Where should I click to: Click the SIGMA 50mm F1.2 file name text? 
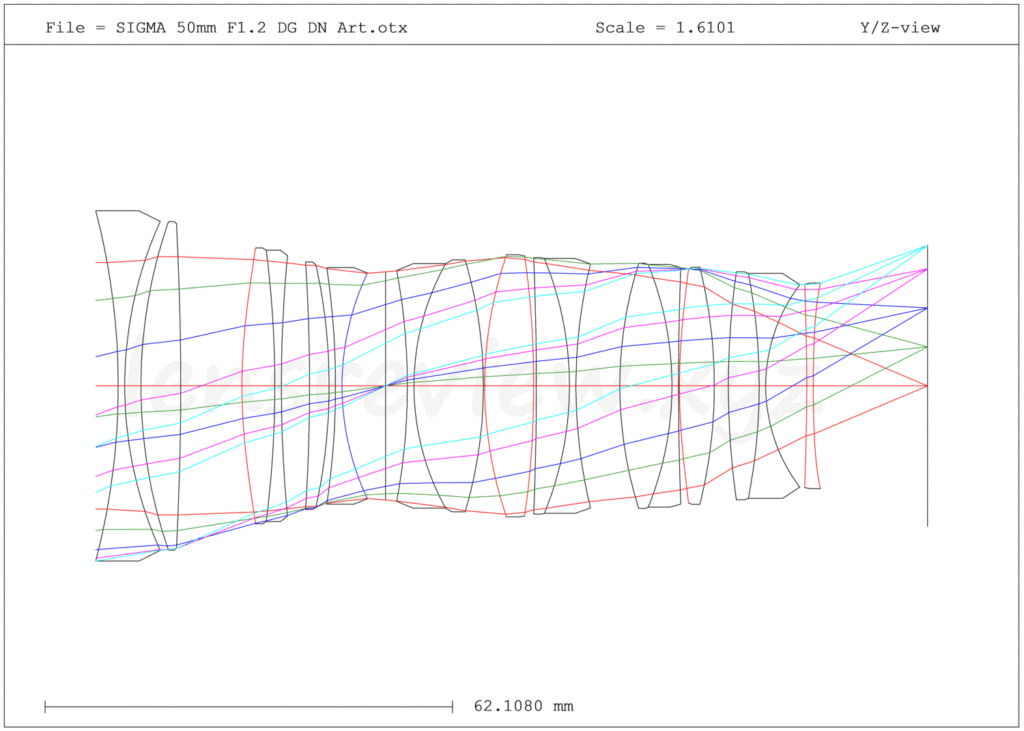pos(226,27)
